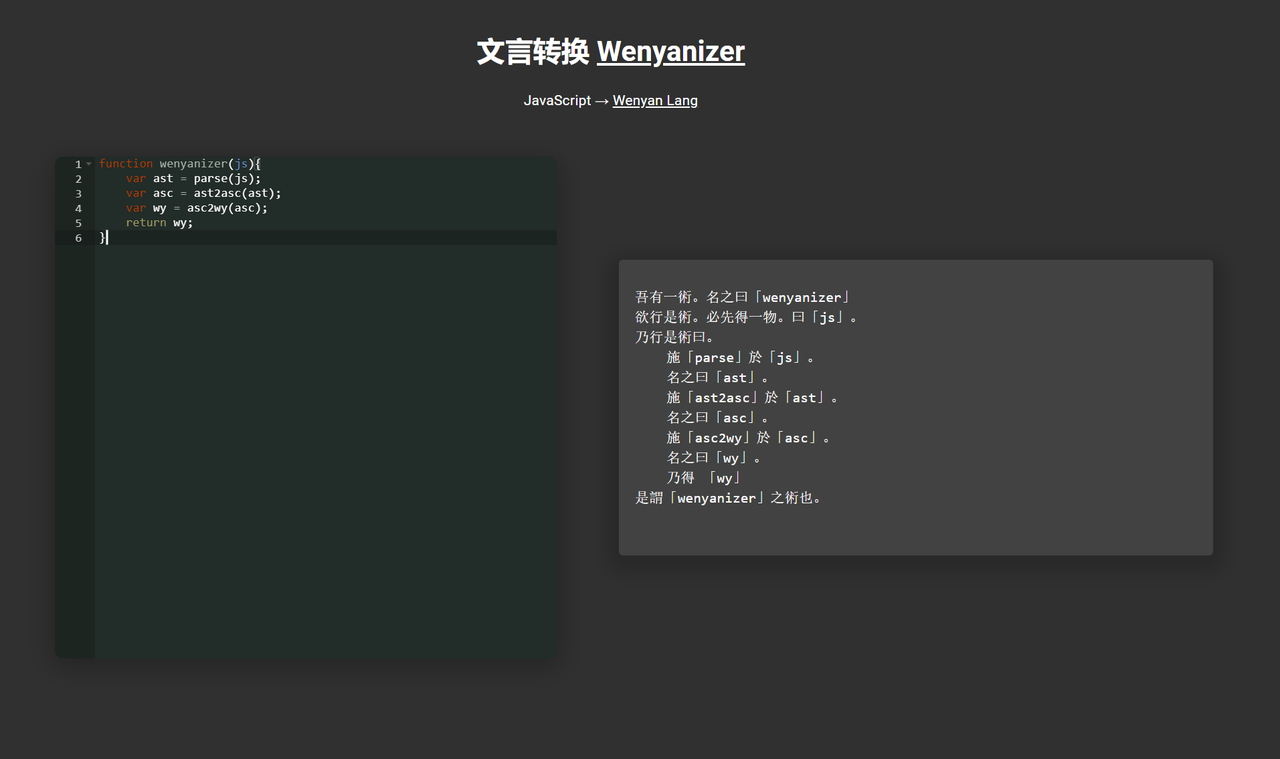This screenshot has height=759, width=1280.
Task: Click output line '名之曰「asc」。'
Action: click(x=719, y=417)
